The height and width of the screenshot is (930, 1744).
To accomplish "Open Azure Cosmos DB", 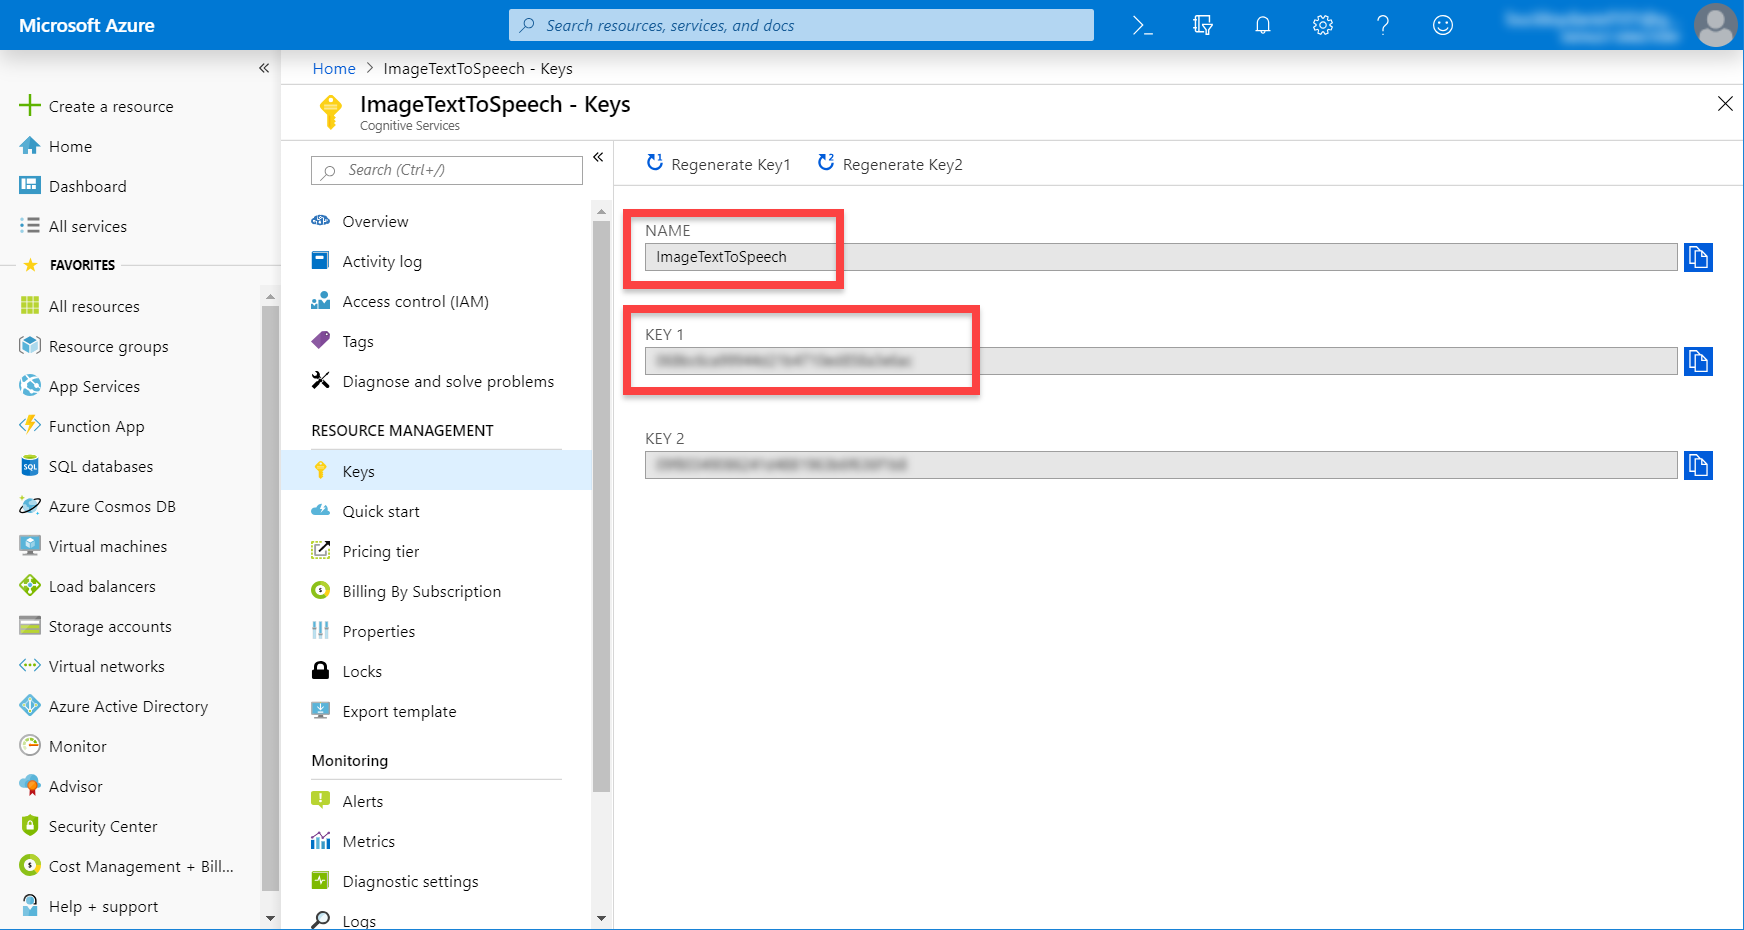I will click(x=98, y=506).
